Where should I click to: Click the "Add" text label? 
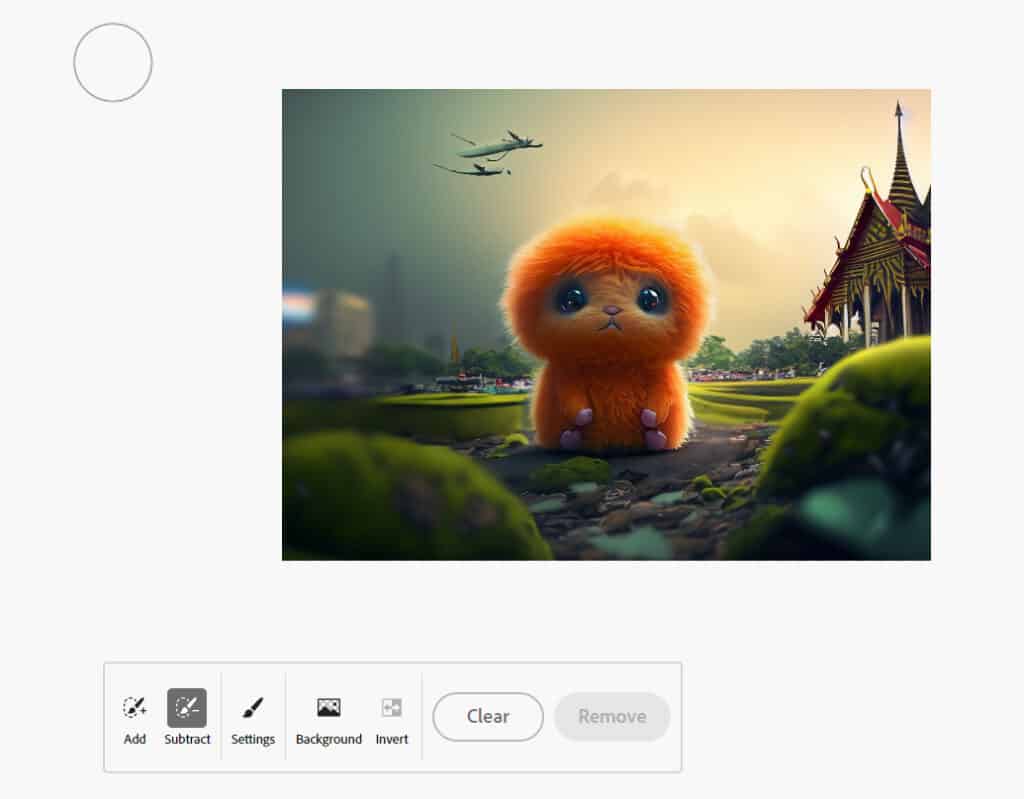(135, 739)
